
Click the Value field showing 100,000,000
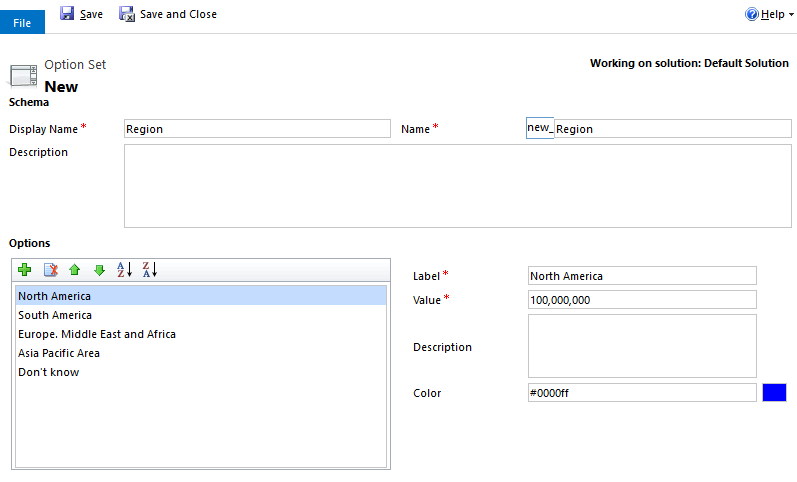click(x=642, y=299)
